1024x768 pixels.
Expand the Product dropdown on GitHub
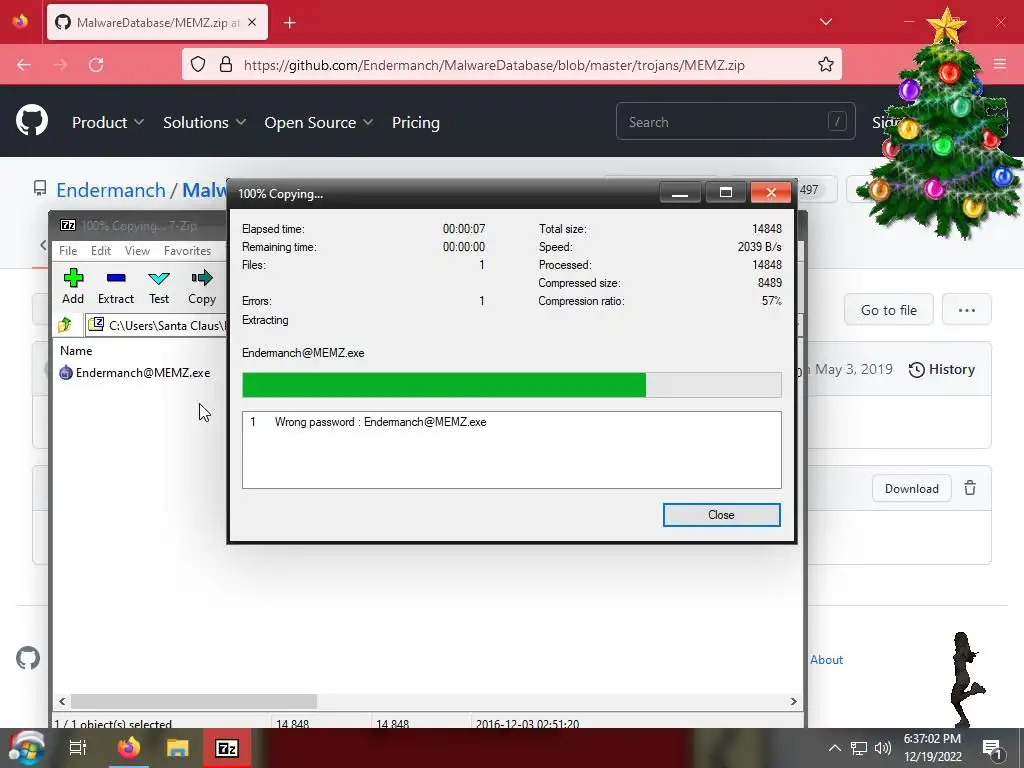[108, 122]
